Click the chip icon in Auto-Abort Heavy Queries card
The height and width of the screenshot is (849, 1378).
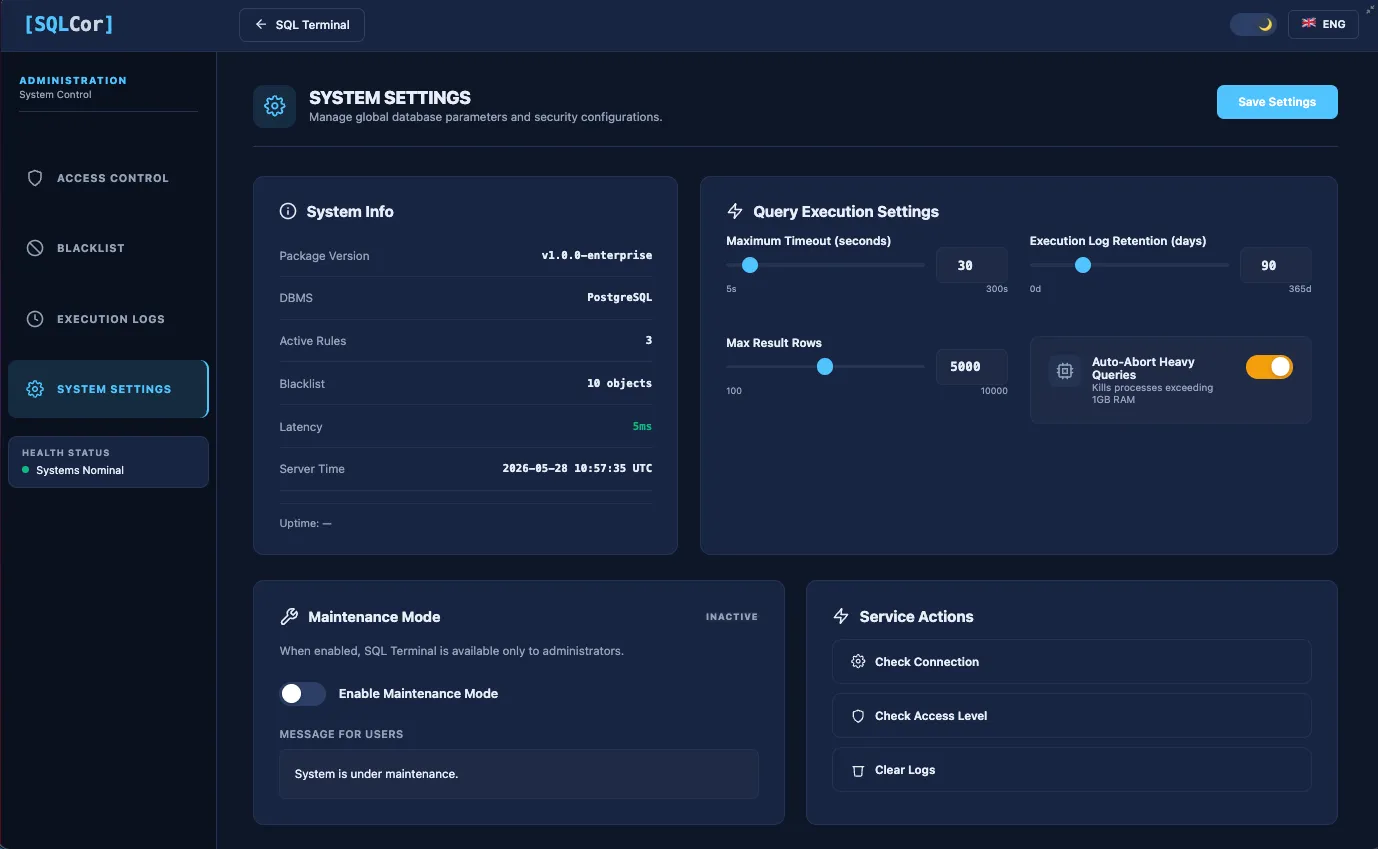tap(1065, 371)
